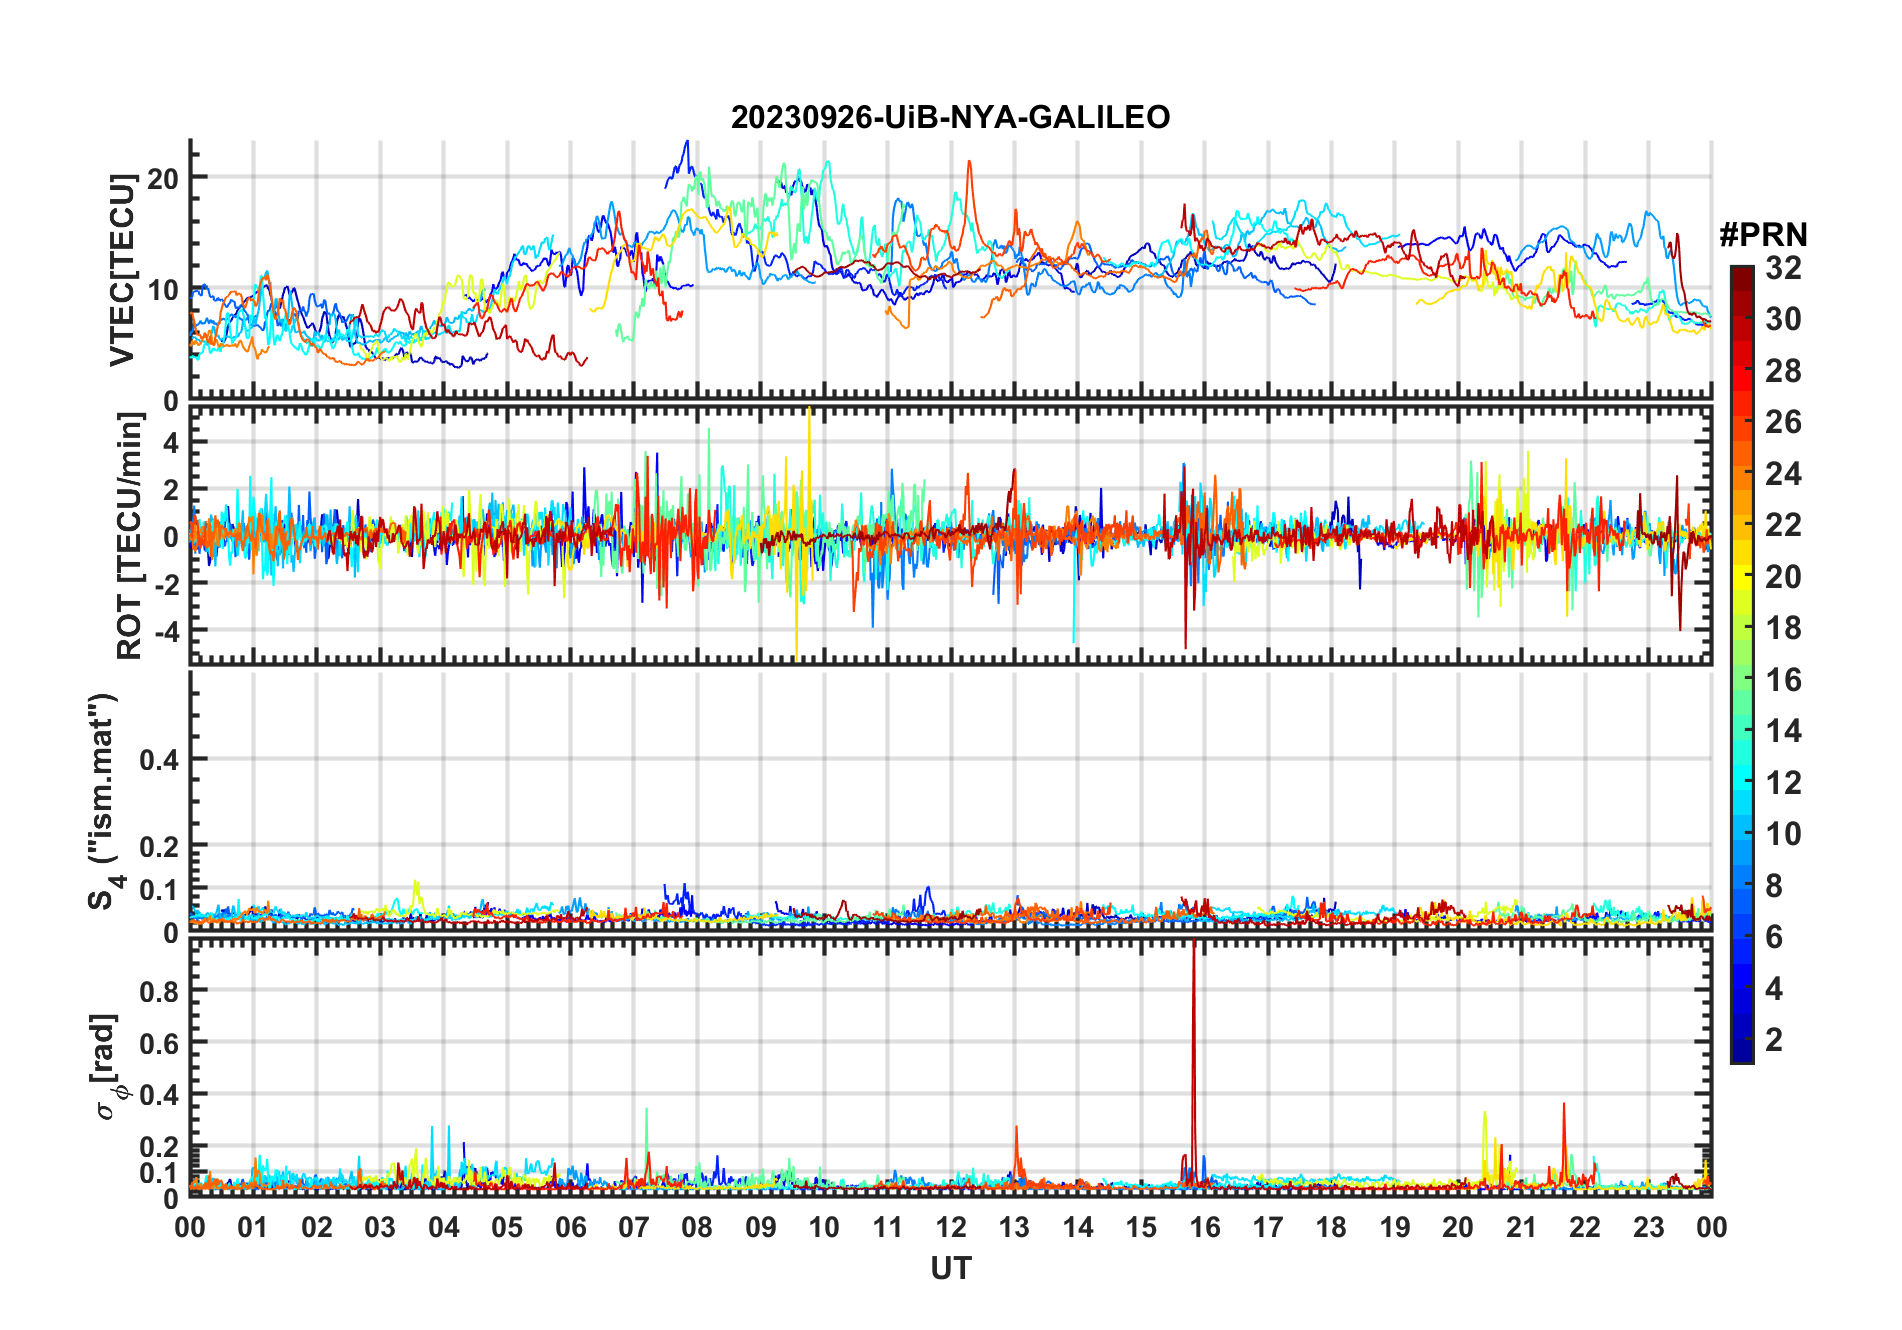Click sigma-phi axis tick value 0.6
1902x1330 pixels.
pos(159,1043)
